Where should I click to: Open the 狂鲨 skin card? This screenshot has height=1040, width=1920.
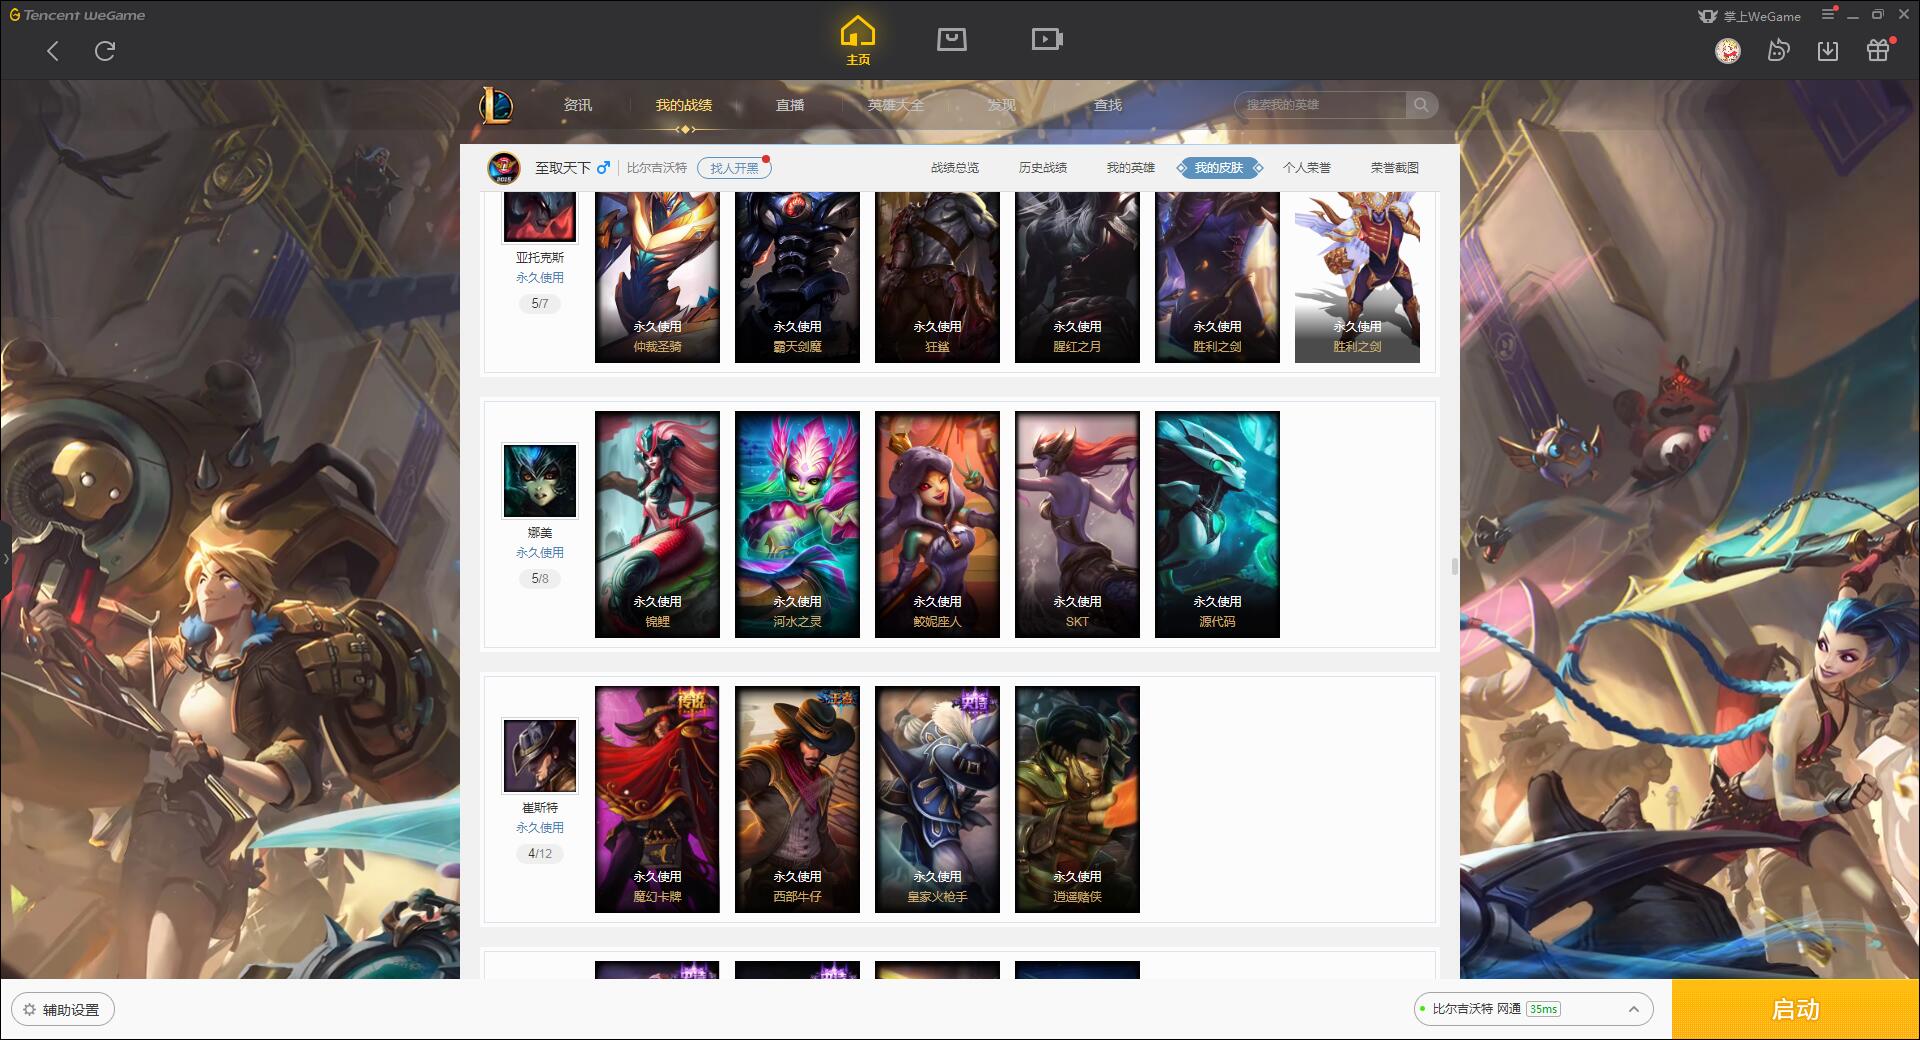(937, 277)
